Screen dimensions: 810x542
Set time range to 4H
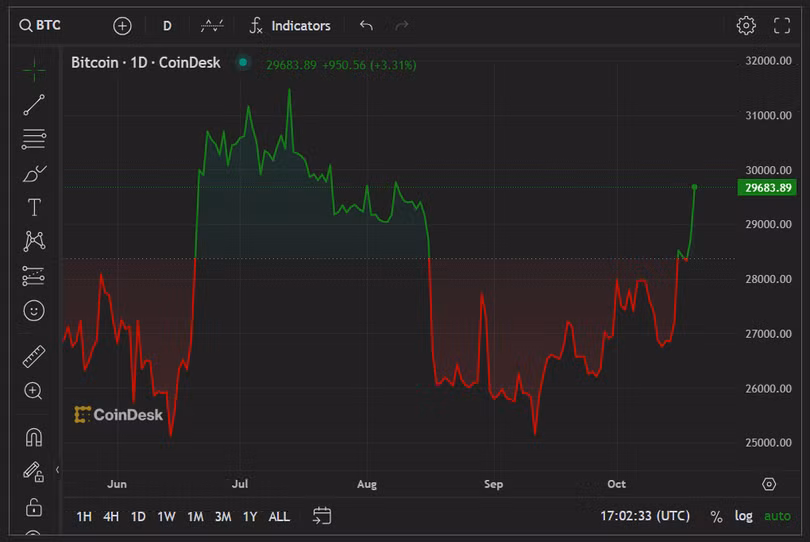[111, 516]
